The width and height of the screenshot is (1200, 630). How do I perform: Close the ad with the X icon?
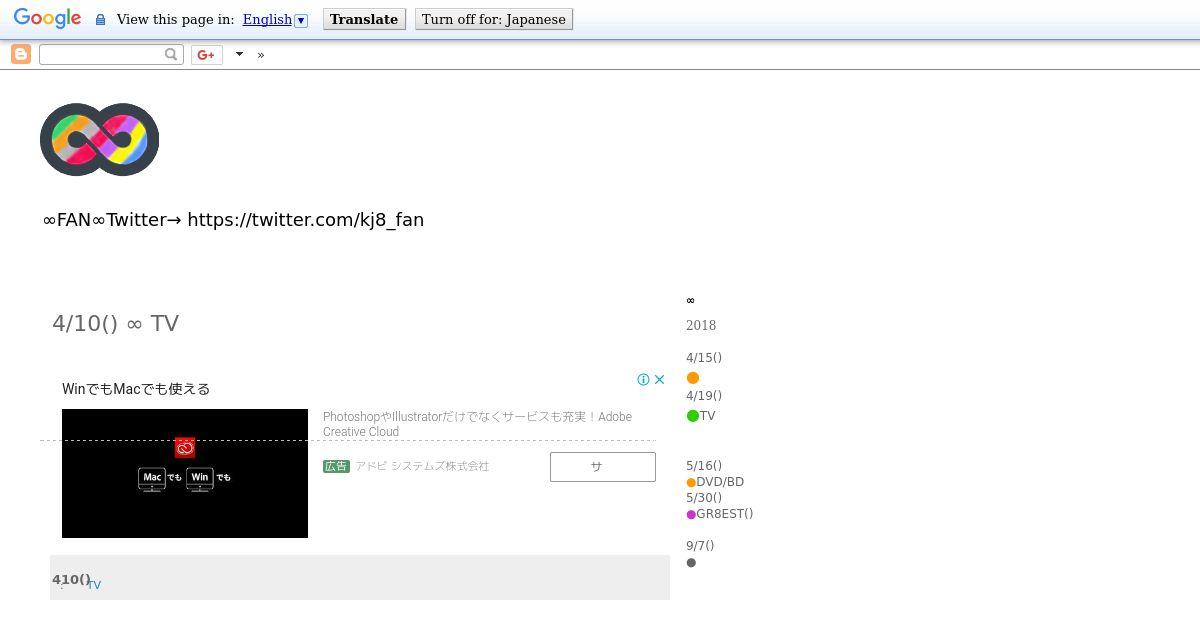[659, 379]
